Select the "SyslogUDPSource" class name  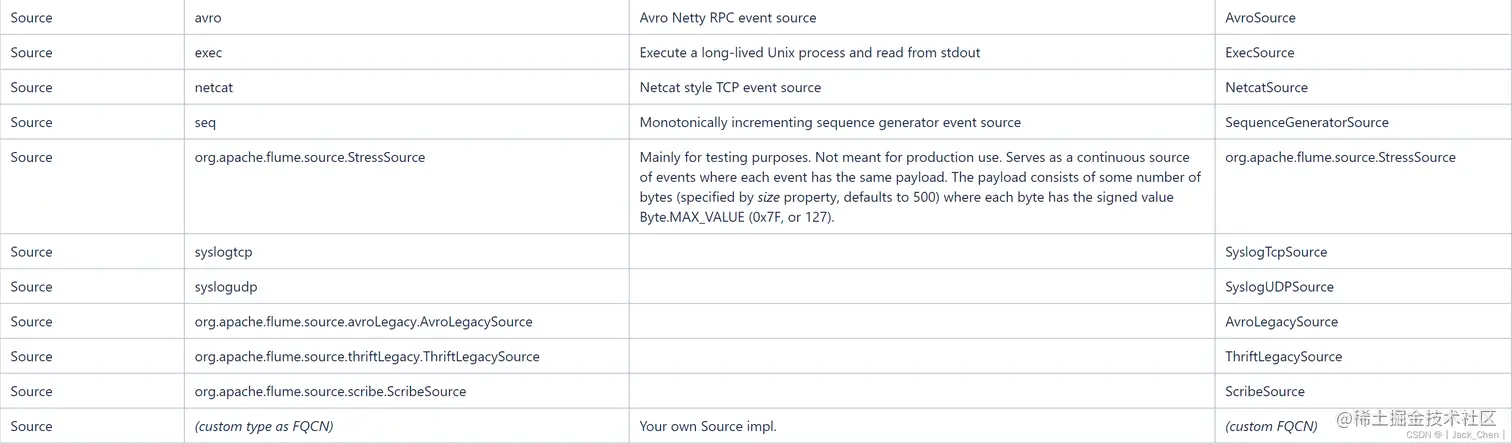click(1279, 287)
